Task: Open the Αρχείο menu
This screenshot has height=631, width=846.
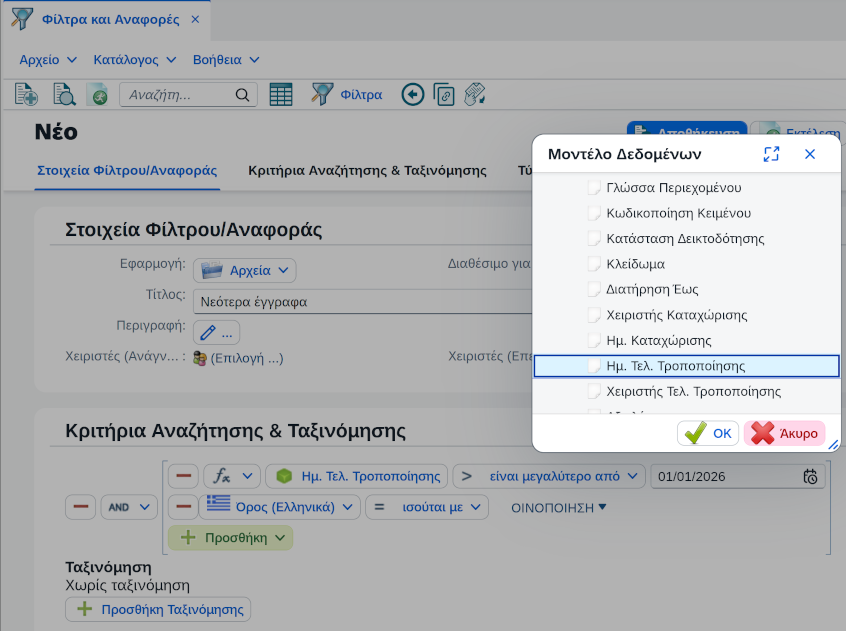Action: pyautogui.click(x=48, y=59)
